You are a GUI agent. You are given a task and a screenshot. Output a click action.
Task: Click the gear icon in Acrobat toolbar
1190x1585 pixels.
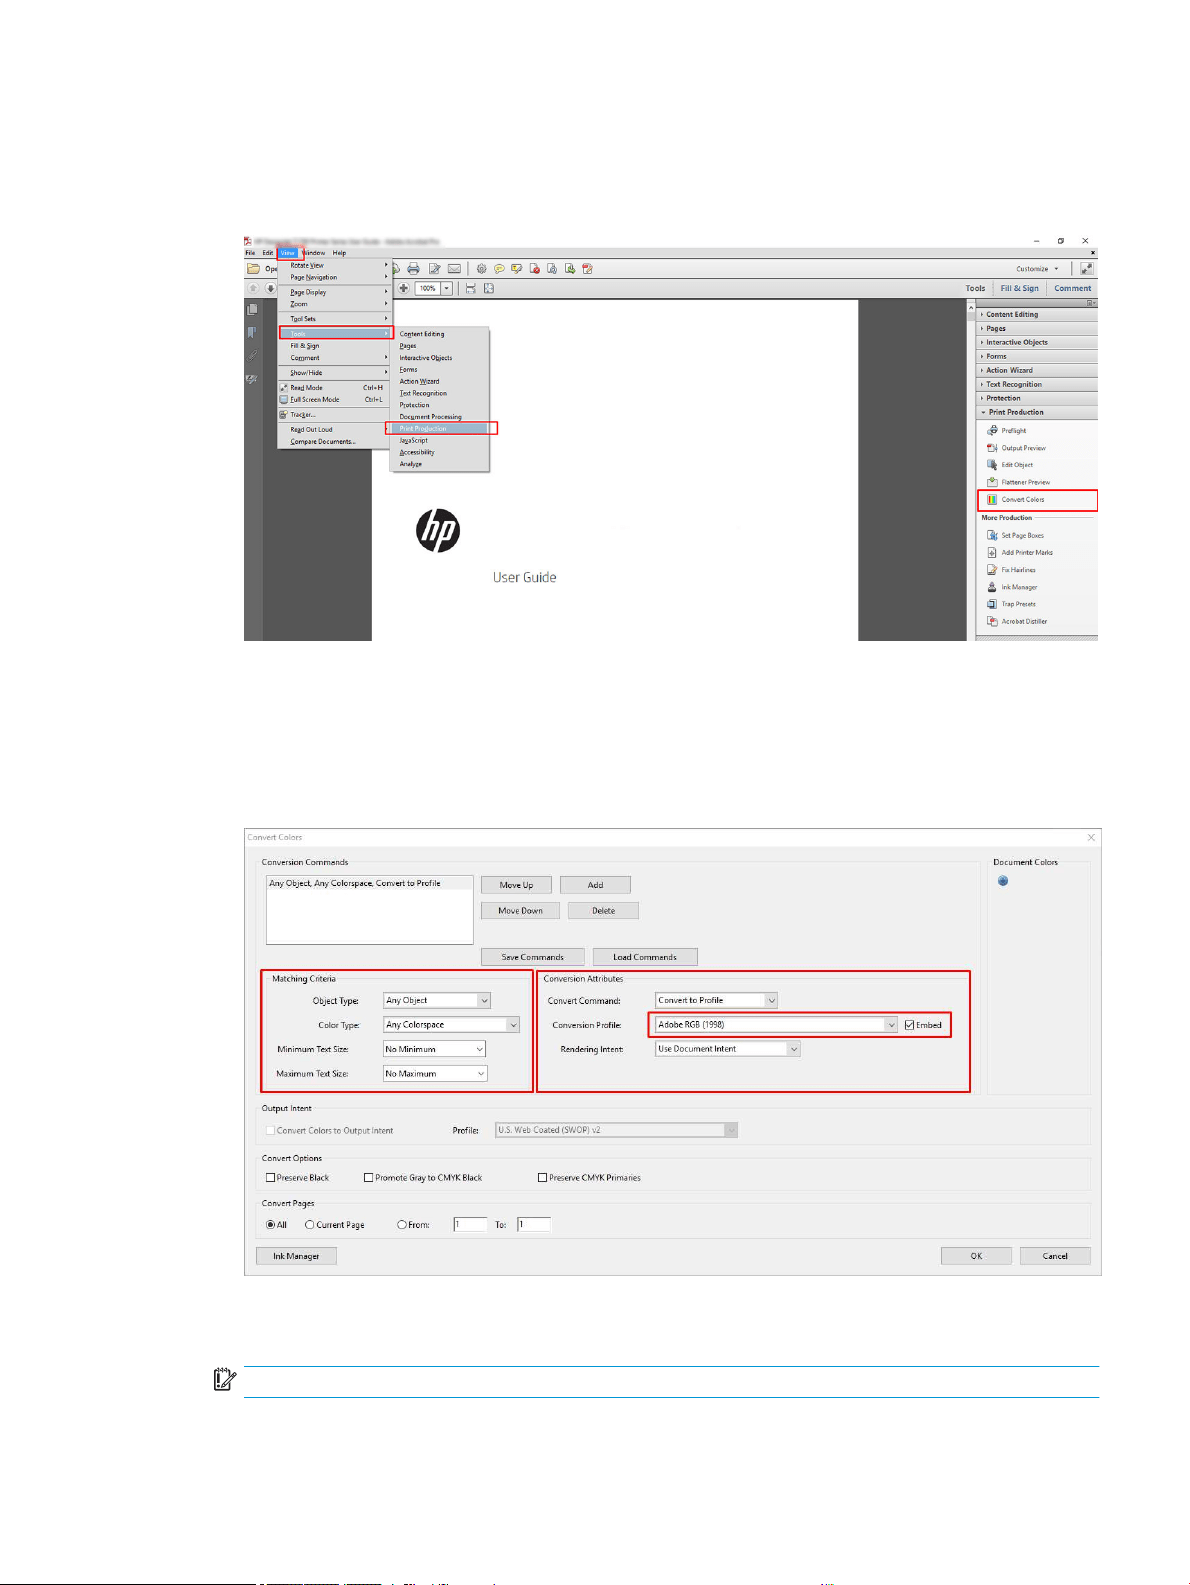(481, 269)
